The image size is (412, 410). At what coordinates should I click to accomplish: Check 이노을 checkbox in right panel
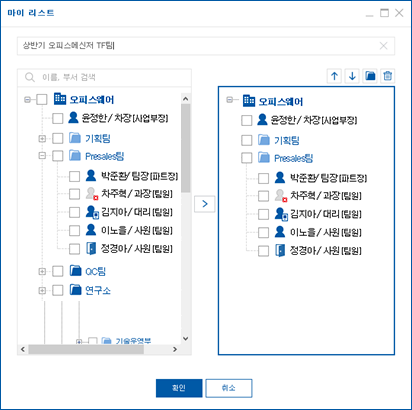click(x=263, y=232)
